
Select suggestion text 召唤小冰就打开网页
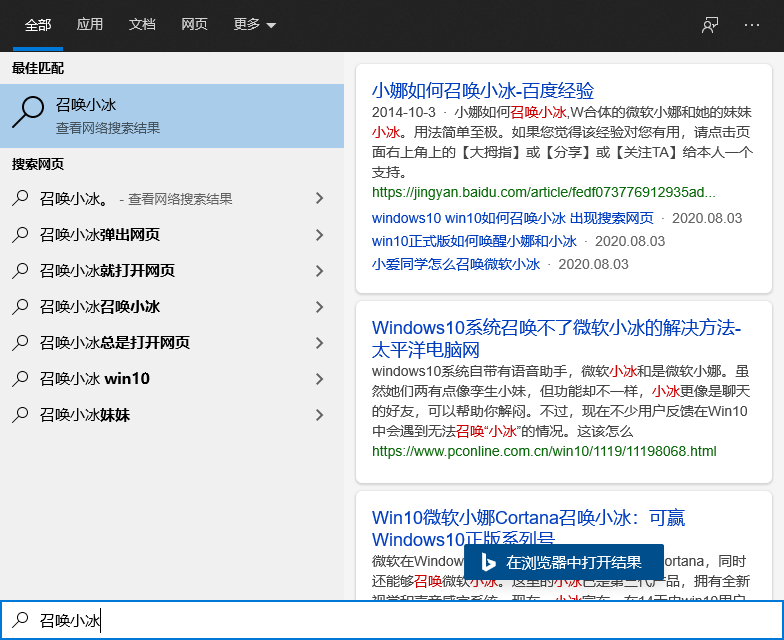click(x=108, y=270)
